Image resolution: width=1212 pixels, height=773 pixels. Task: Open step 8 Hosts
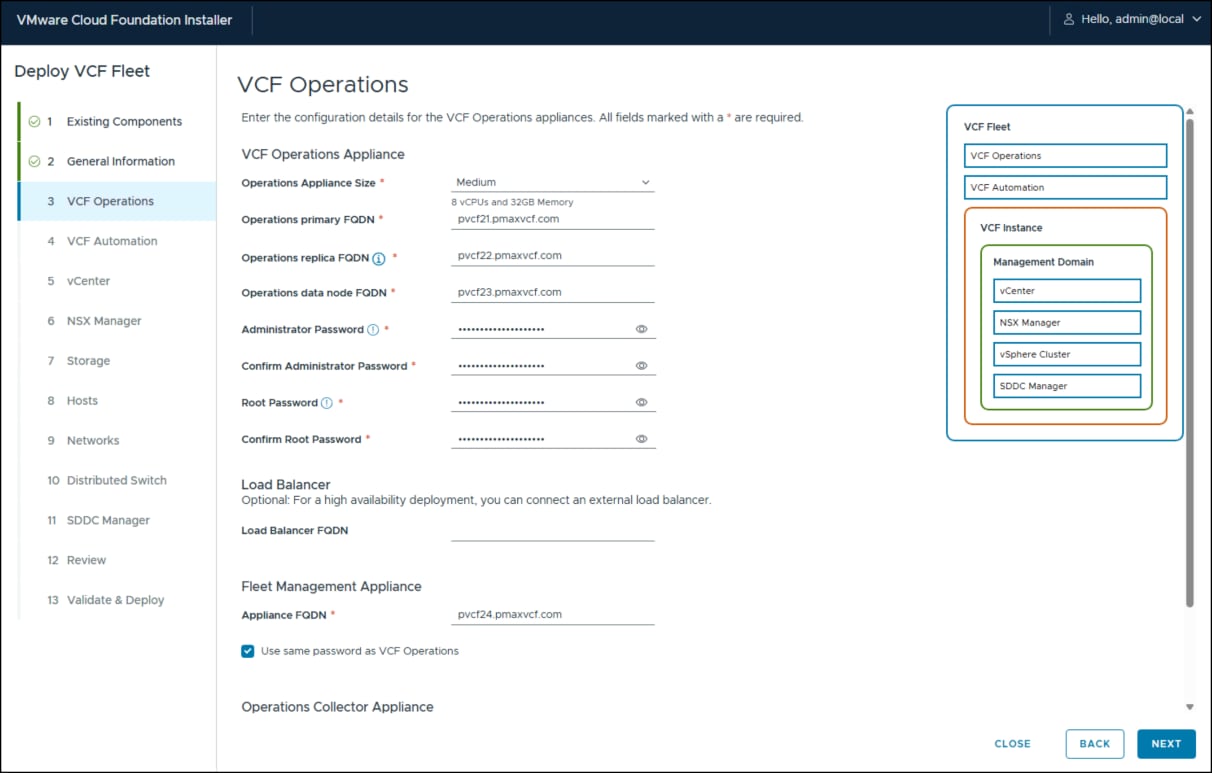click(117, 401)
